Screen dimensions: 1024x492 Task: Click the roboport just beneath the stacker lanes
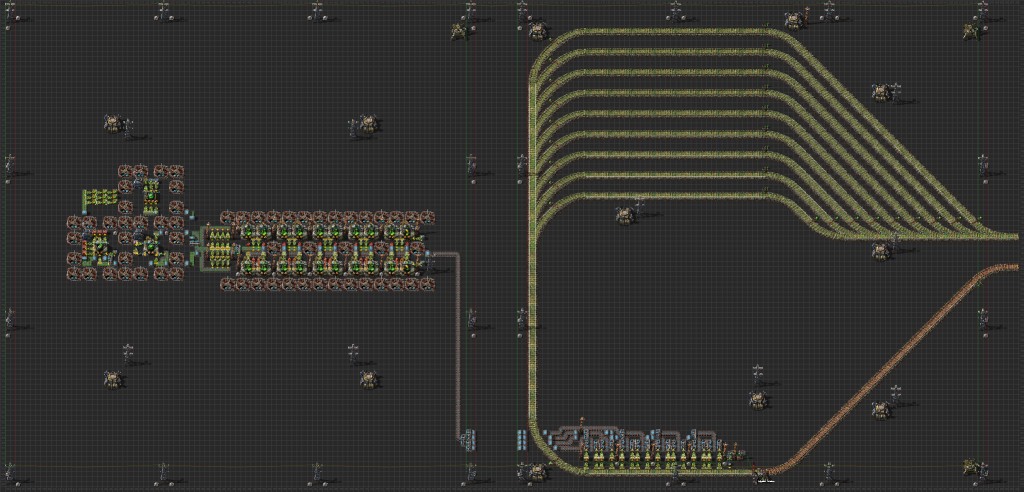625,214
